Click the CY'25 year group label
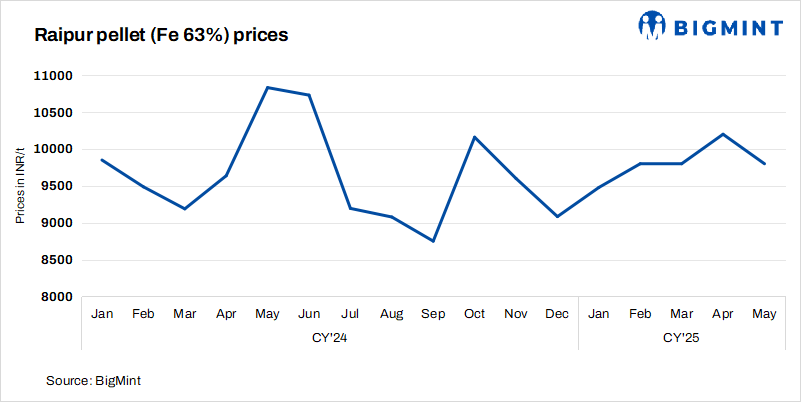Screen dimensions: 801x402 click(681, 338)
